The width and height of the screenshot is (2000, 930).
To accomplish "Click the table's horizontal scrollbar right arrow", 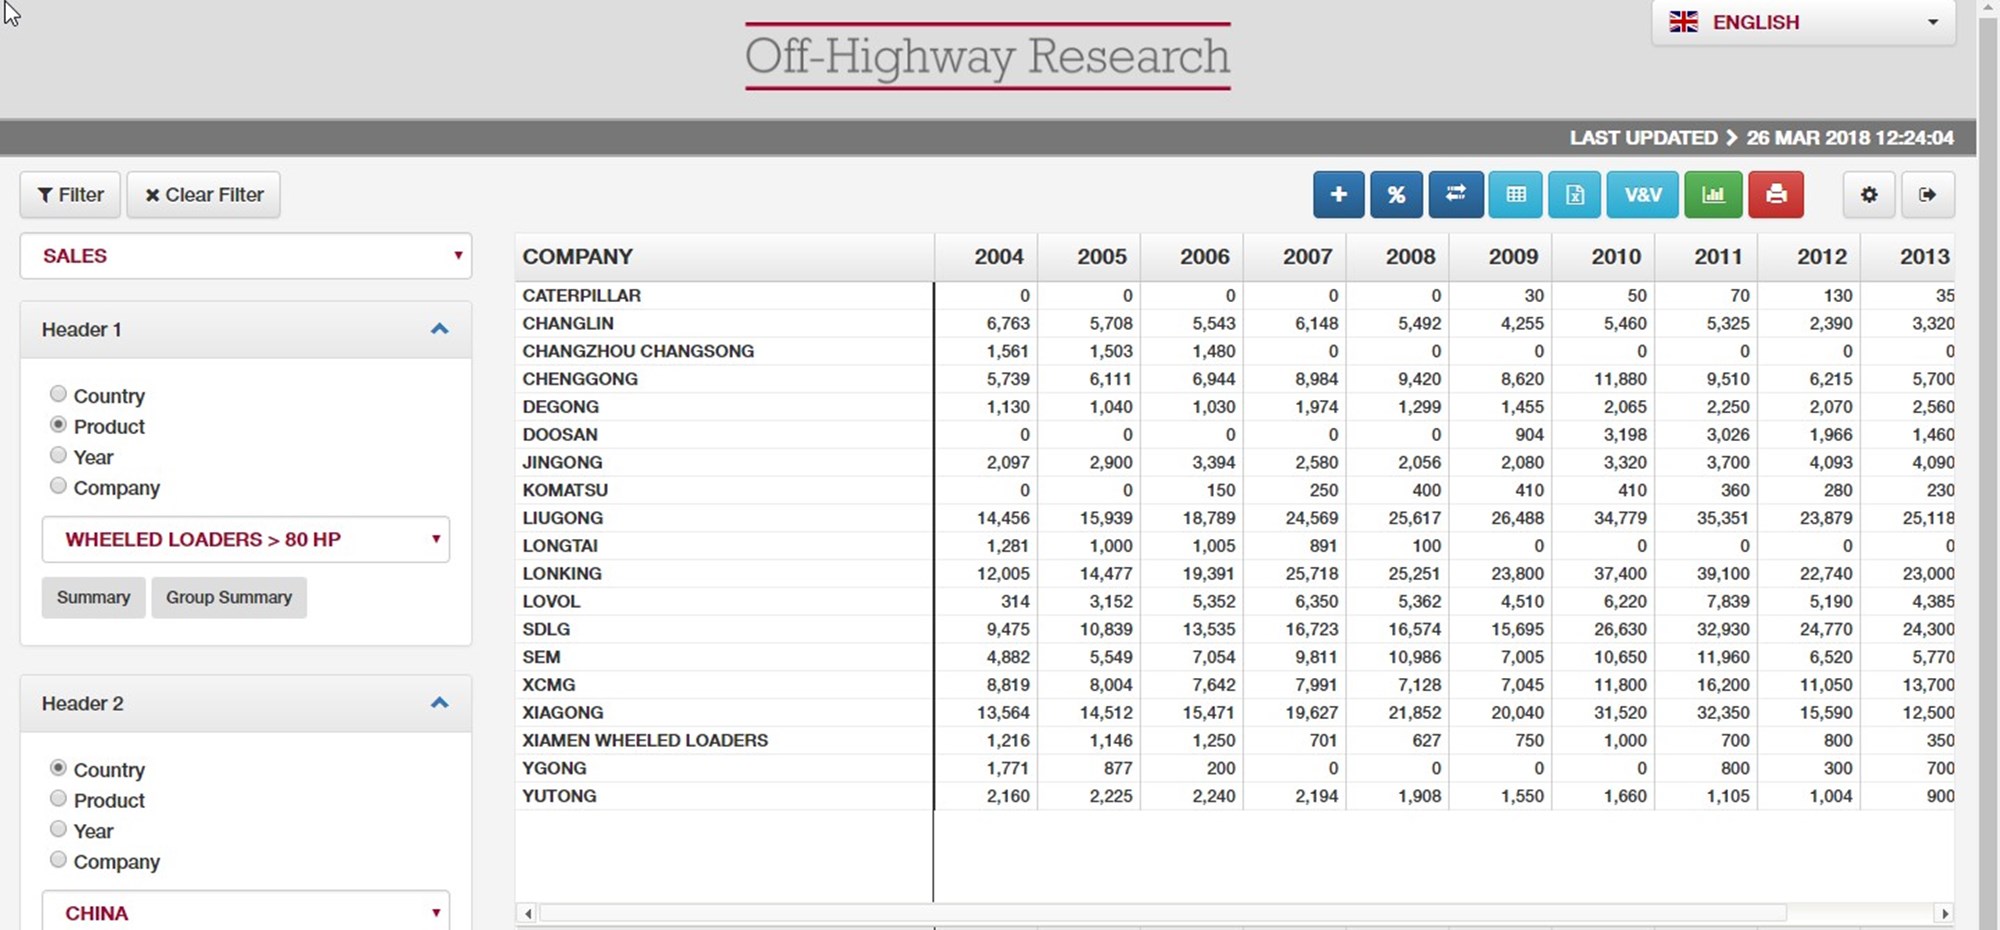I will click(1944, 913).
